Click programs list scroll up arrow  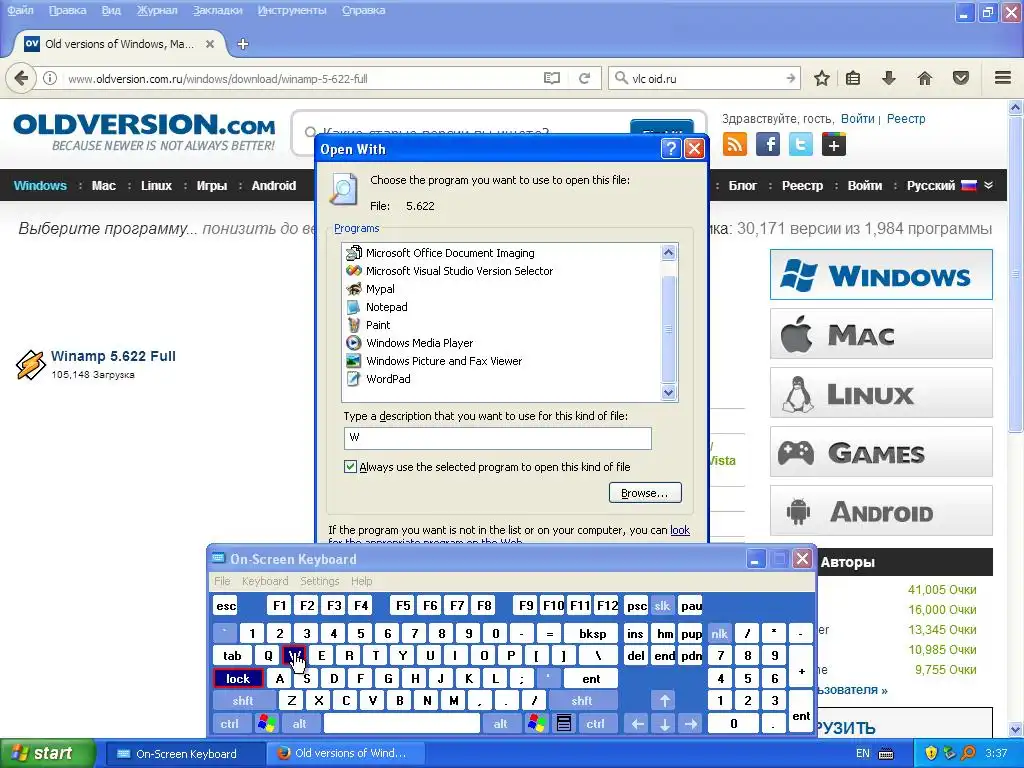[x=668, y=252]
